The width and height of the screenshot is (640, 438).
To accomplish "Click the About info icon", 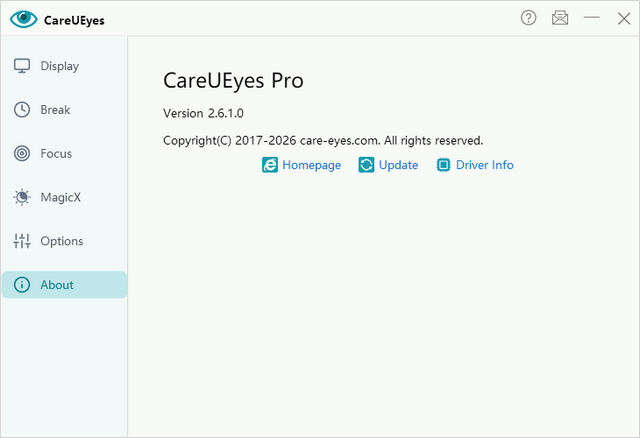I will [x=22, y=285].
